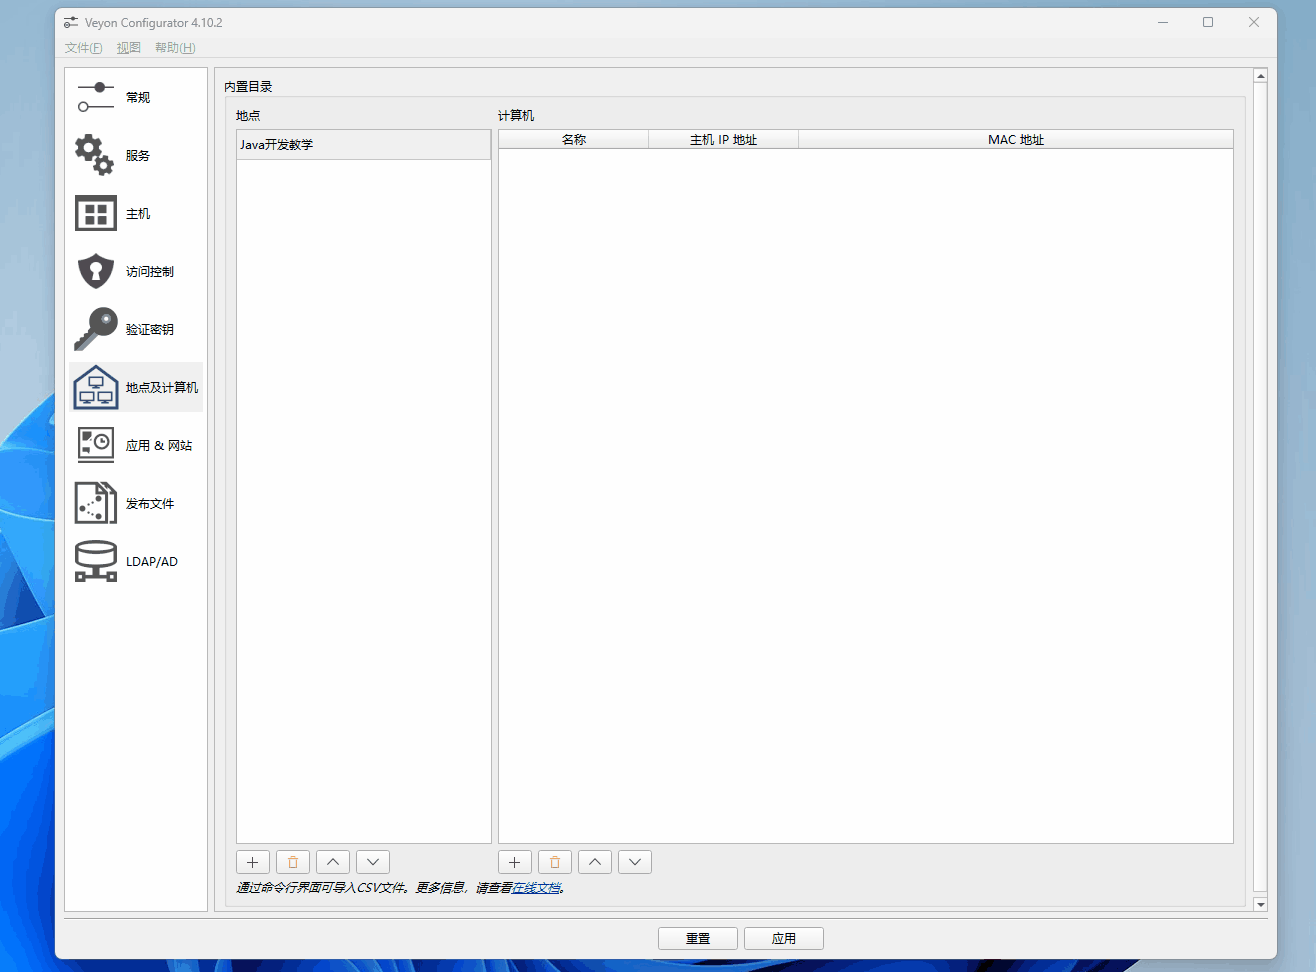Sort computers by 主机 IP 地址 column header

[x=724, y=140]
